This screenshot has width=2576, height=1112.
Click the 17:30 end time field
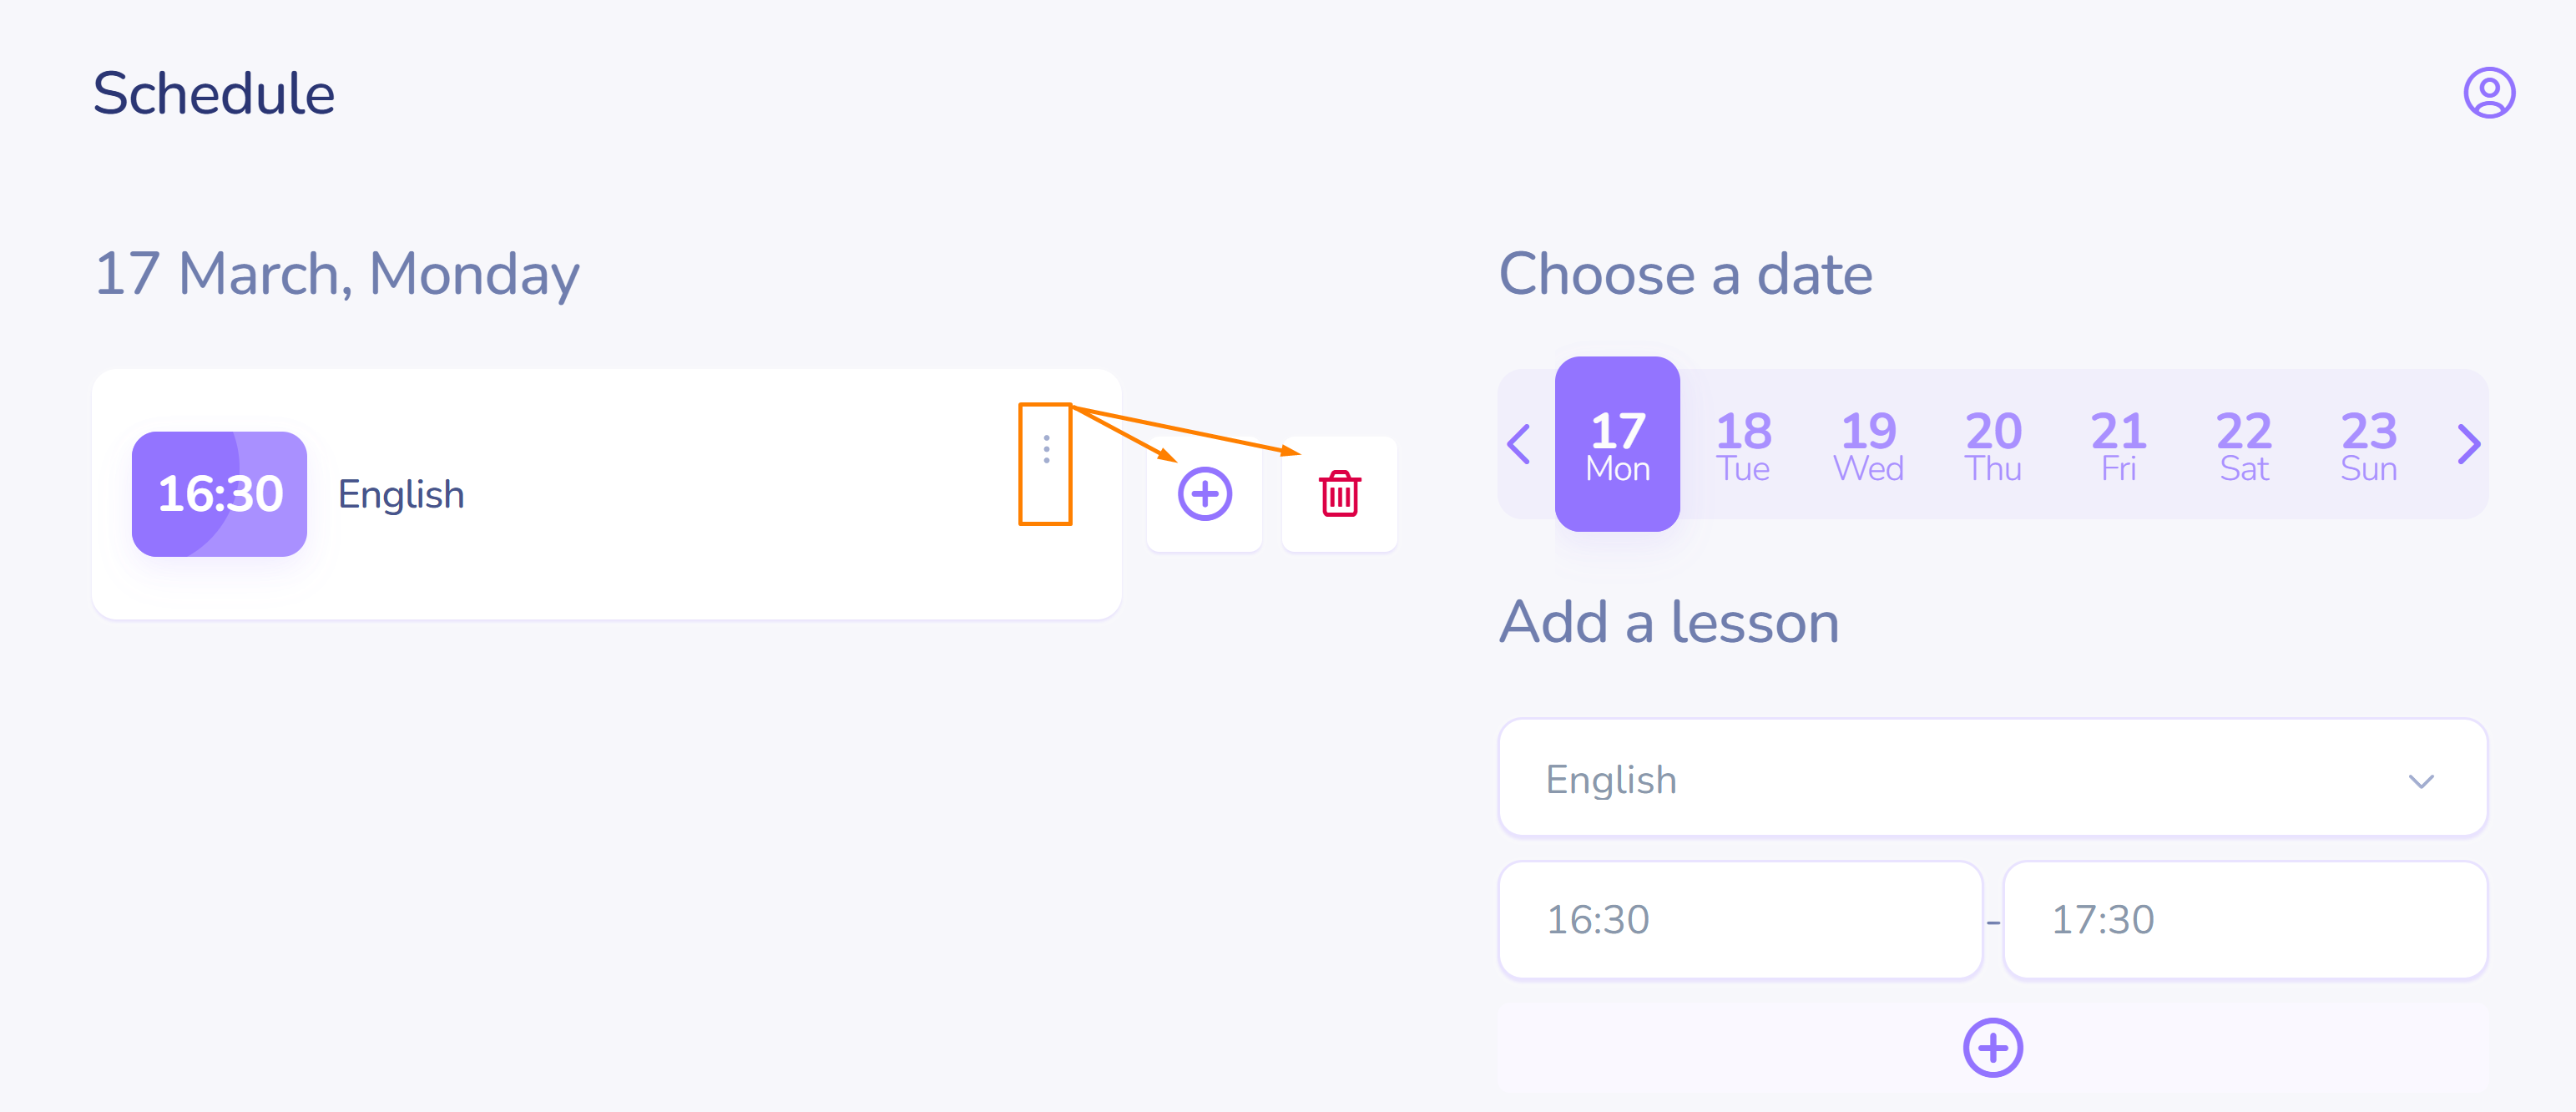click(x=2244, y=919)
